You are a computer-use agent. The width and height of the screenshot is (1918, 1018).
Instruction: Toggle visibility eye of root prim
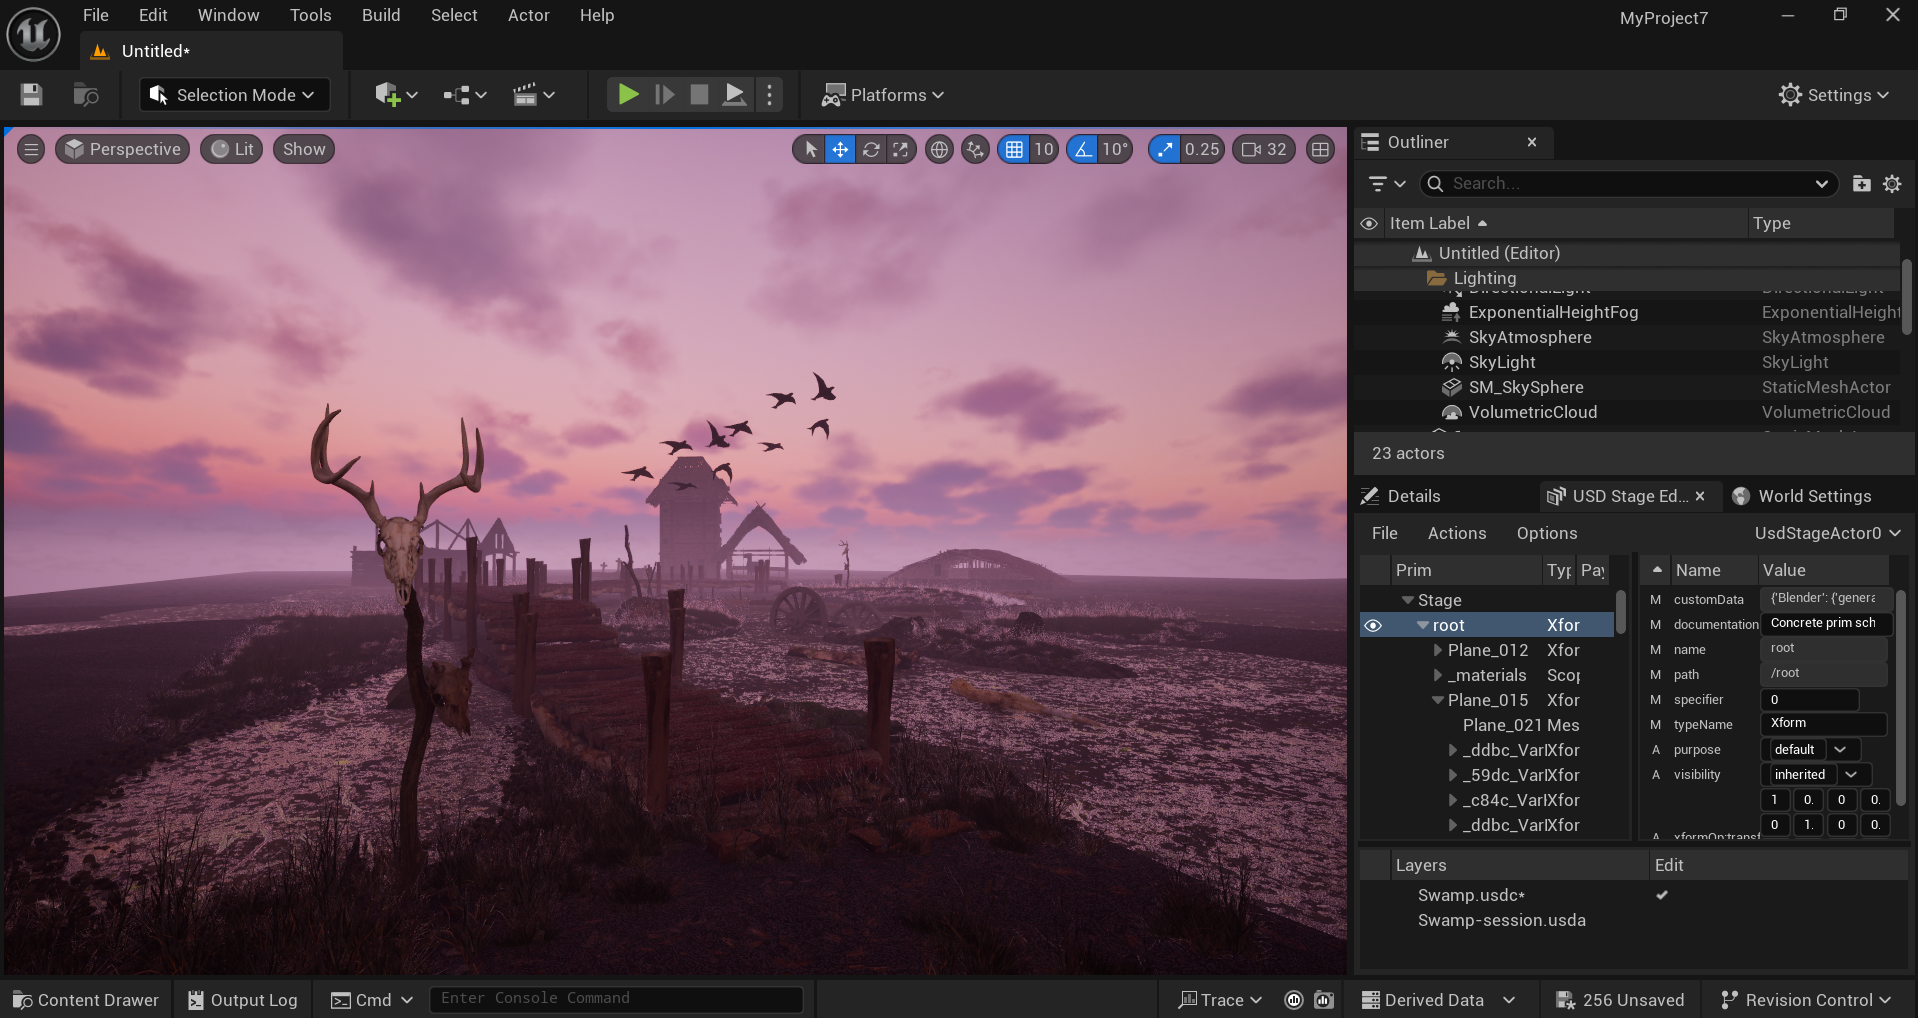pyautogui.click(x=1373, y=625)
